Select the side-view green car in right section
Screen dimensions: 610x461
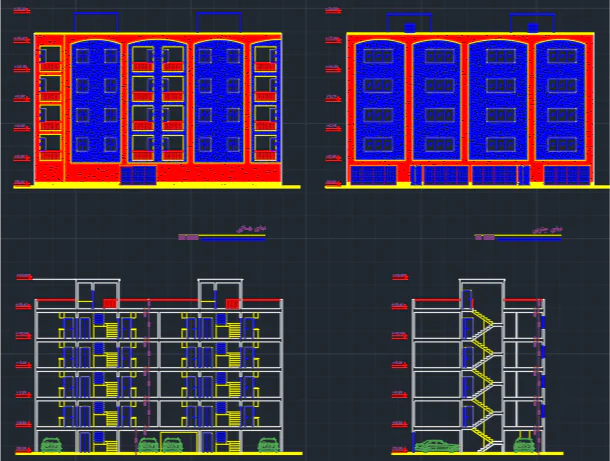[x=435, y=446]
